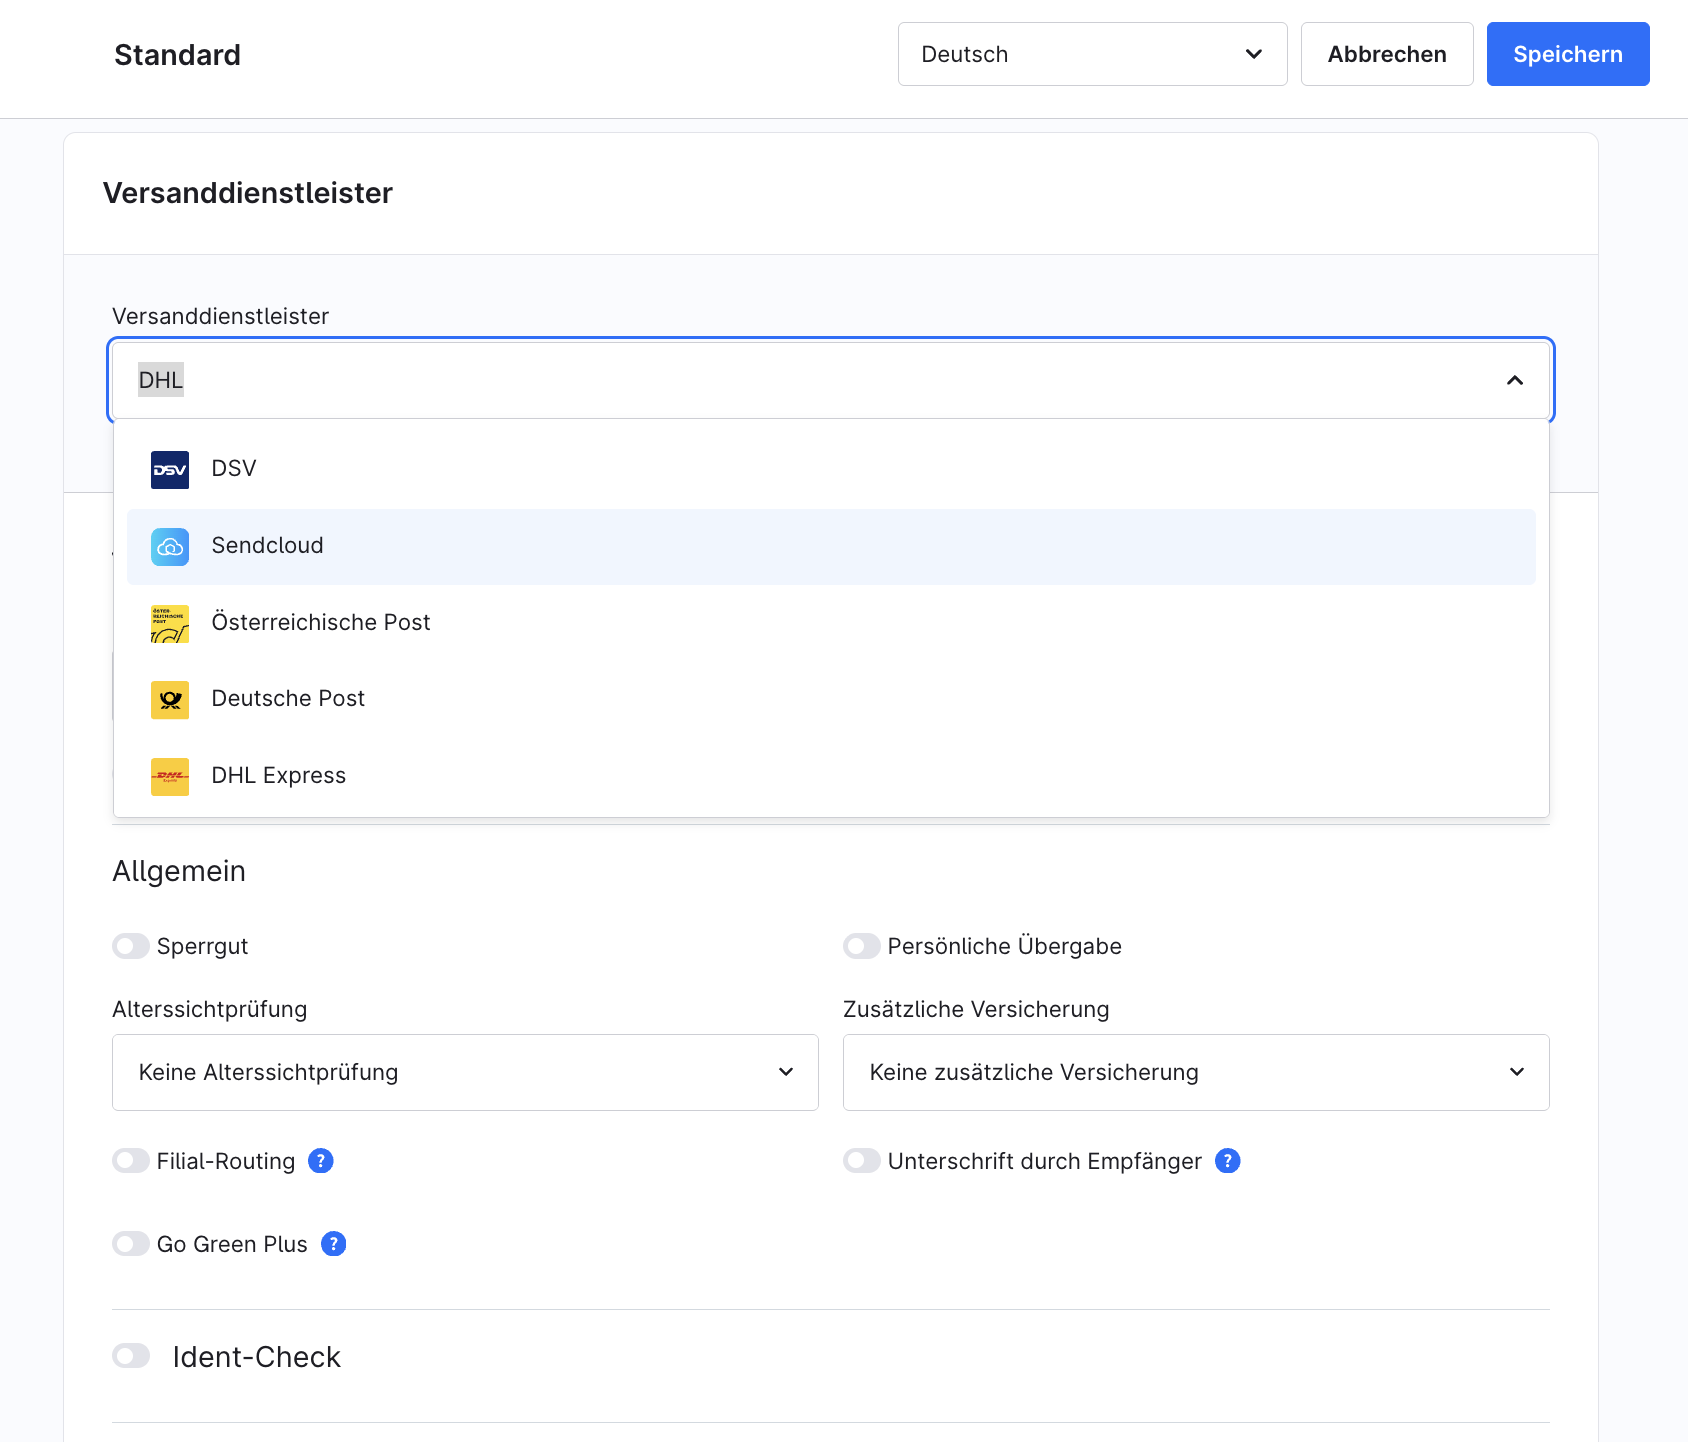Show help for Unterschrift durch Empfänger

(1228, 1161)
